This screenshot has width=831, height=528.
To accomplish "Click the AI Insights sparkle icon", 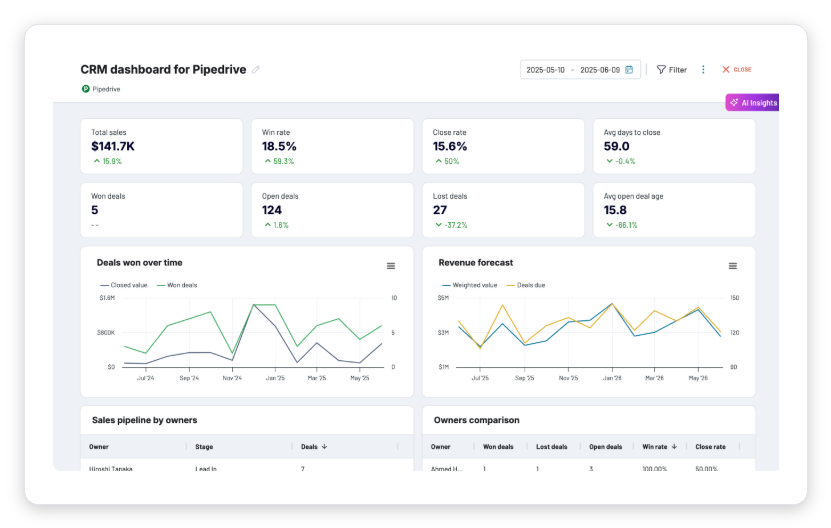I will tap(734, 103).
